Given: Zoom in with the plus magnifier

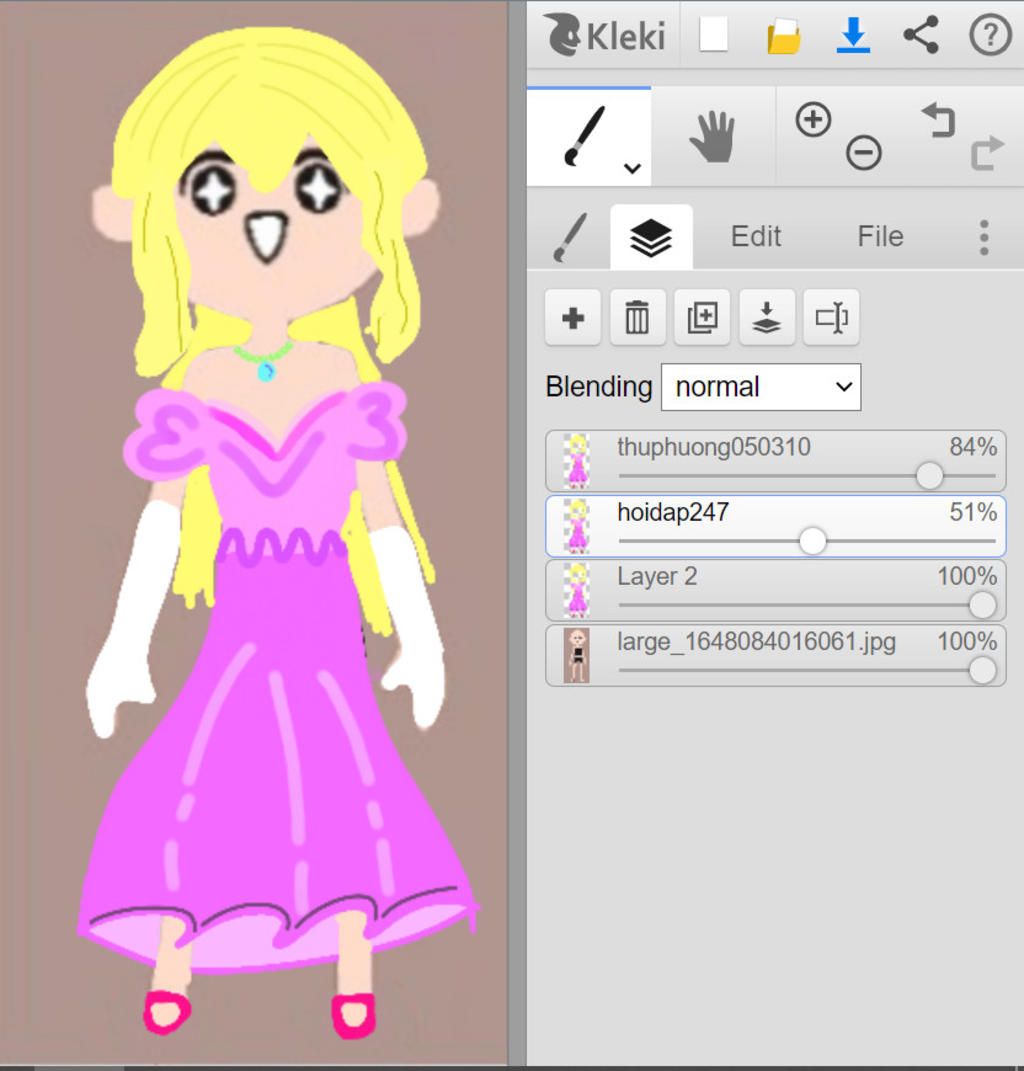Looking at the screenshot, I should (x=813, y=120).
